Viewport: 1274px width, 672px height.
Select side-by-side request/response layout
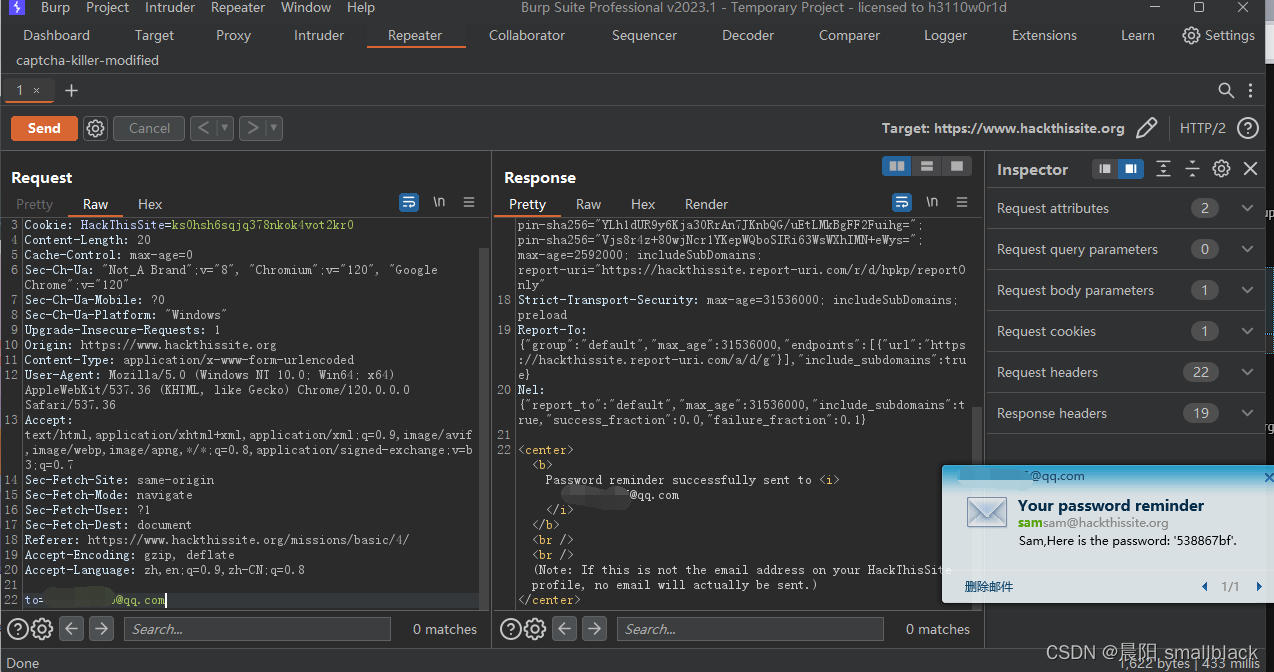coord(897,166)
